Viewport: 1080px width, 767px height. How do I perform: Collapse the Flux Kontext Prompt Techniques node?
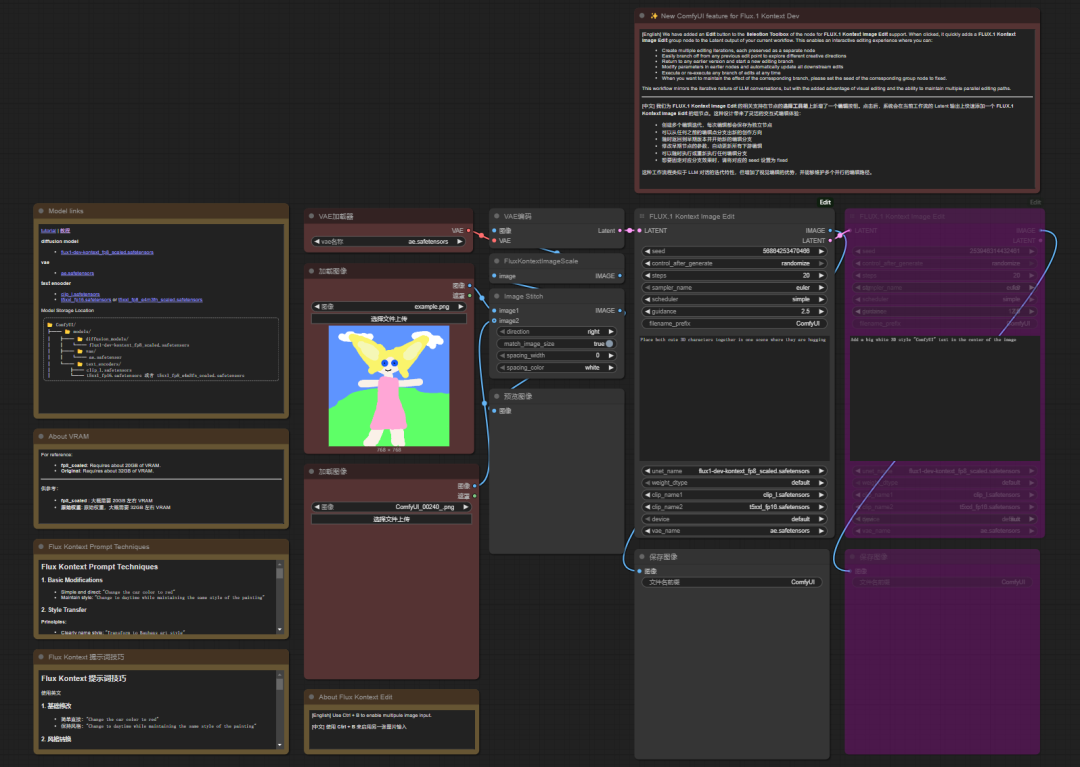(x=41, y=546)
